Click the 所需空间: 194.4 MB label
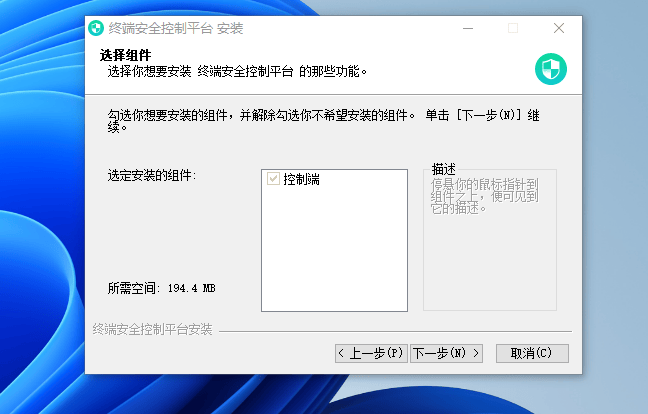 161,288
